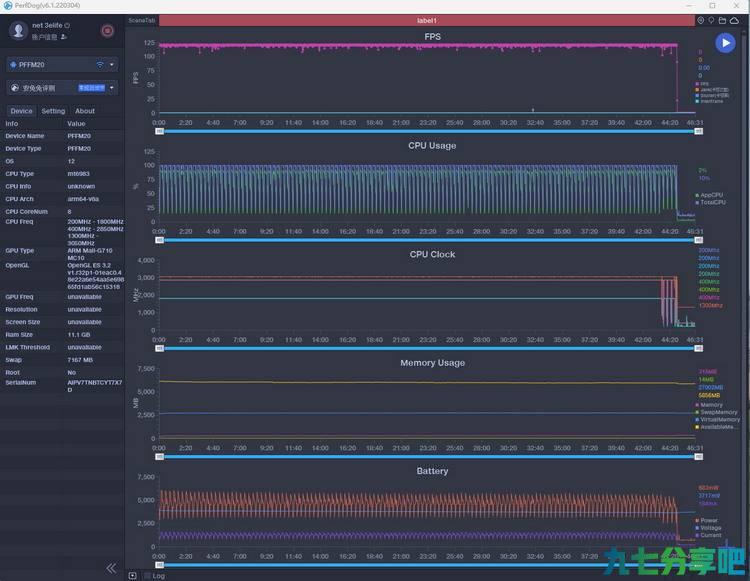Click the CPU Type value mt6983
This screenshot has width=750, height=581.
(x=78, y=174)
